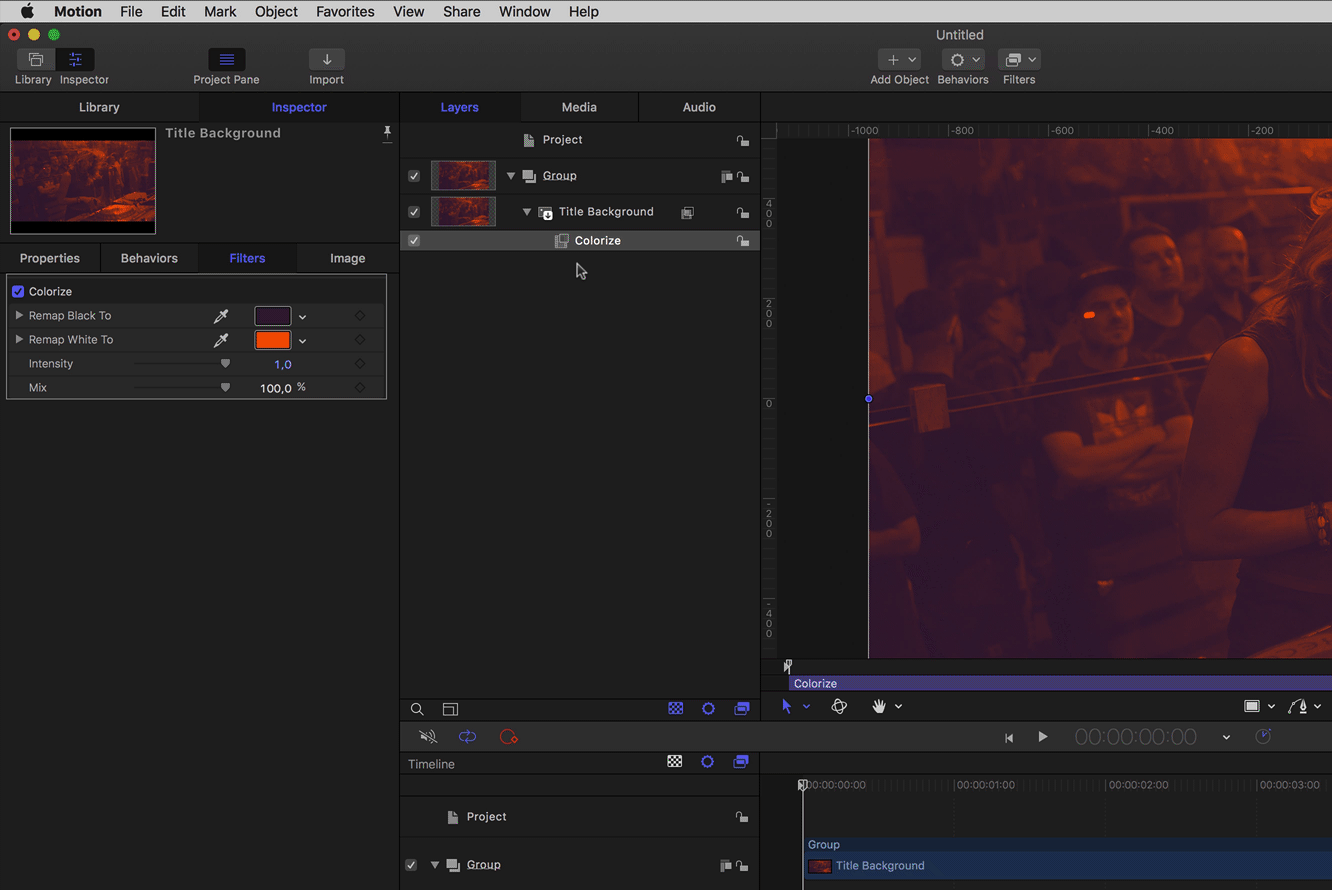This screenshot has width=1332, height=890.
Task: Open the Behaviors dropdown in toolbar
Action: (963, 60)
